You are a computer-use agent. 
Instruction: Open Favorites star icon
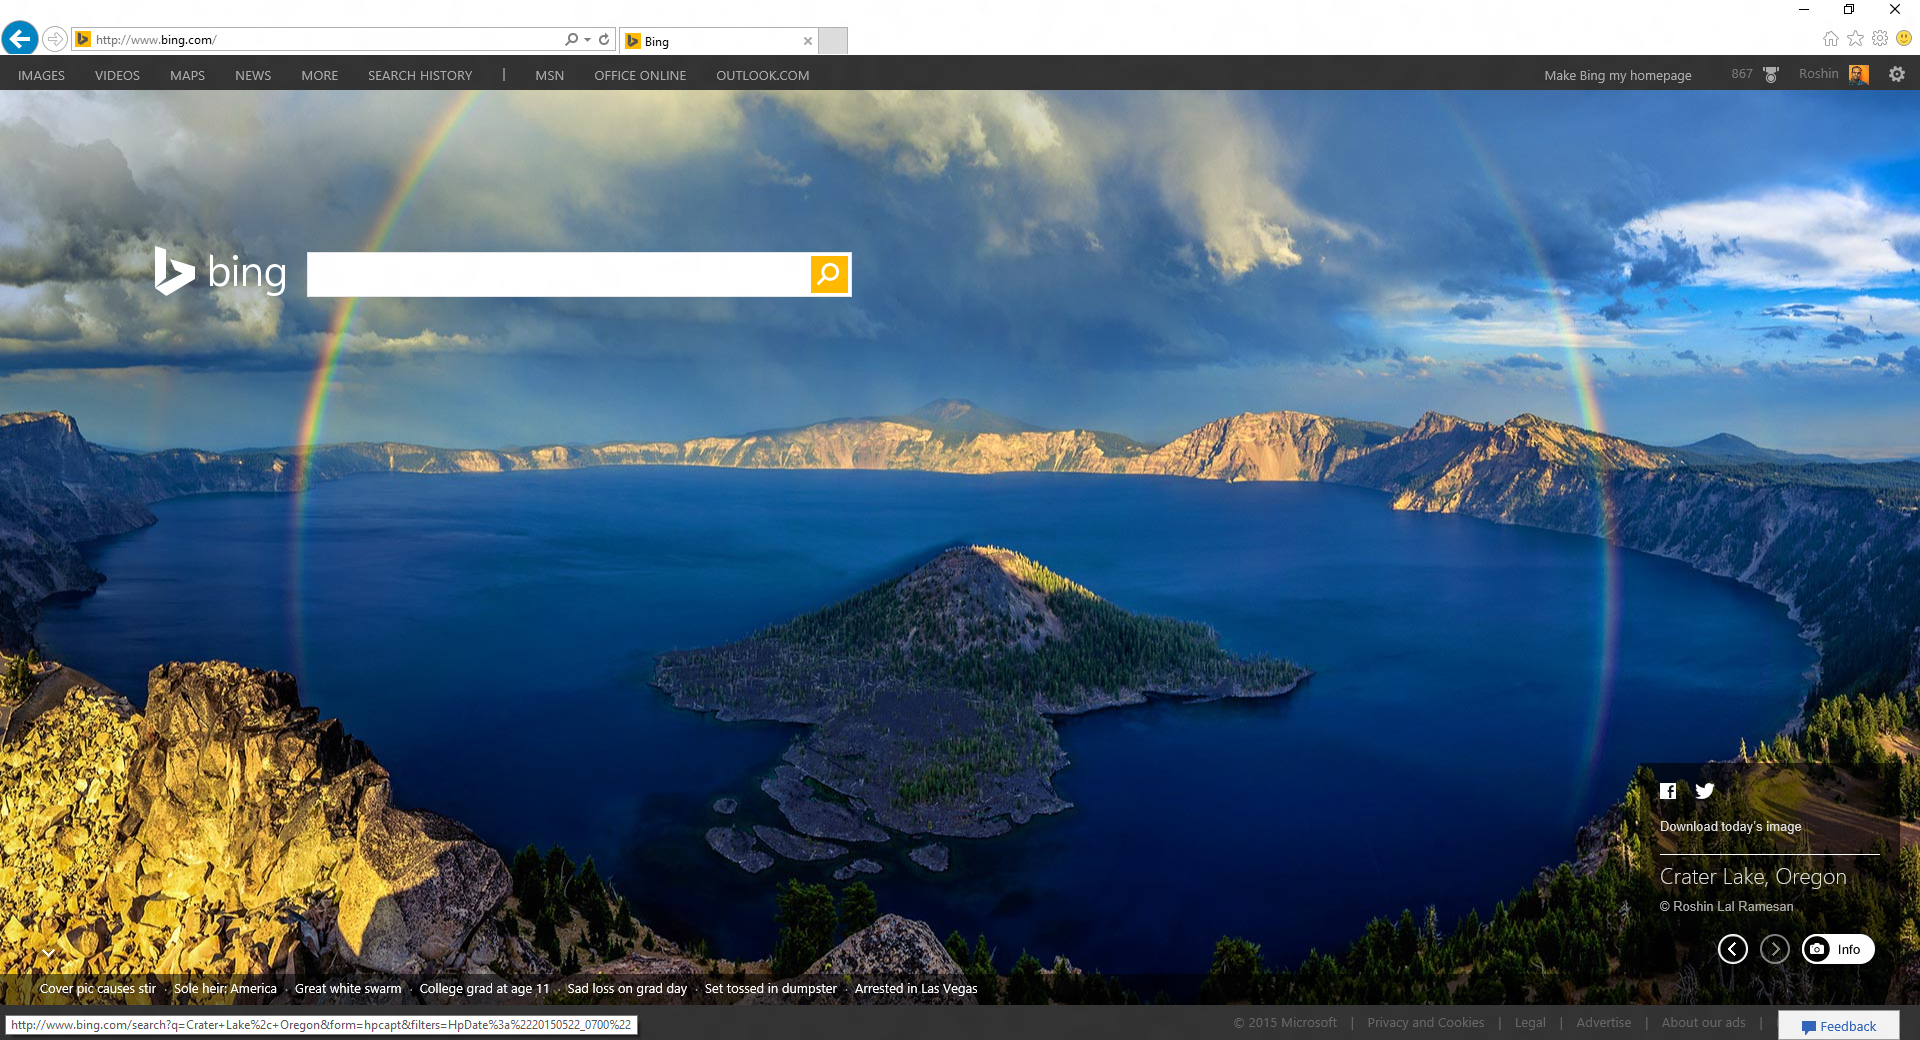click(x=1855, y=38)
